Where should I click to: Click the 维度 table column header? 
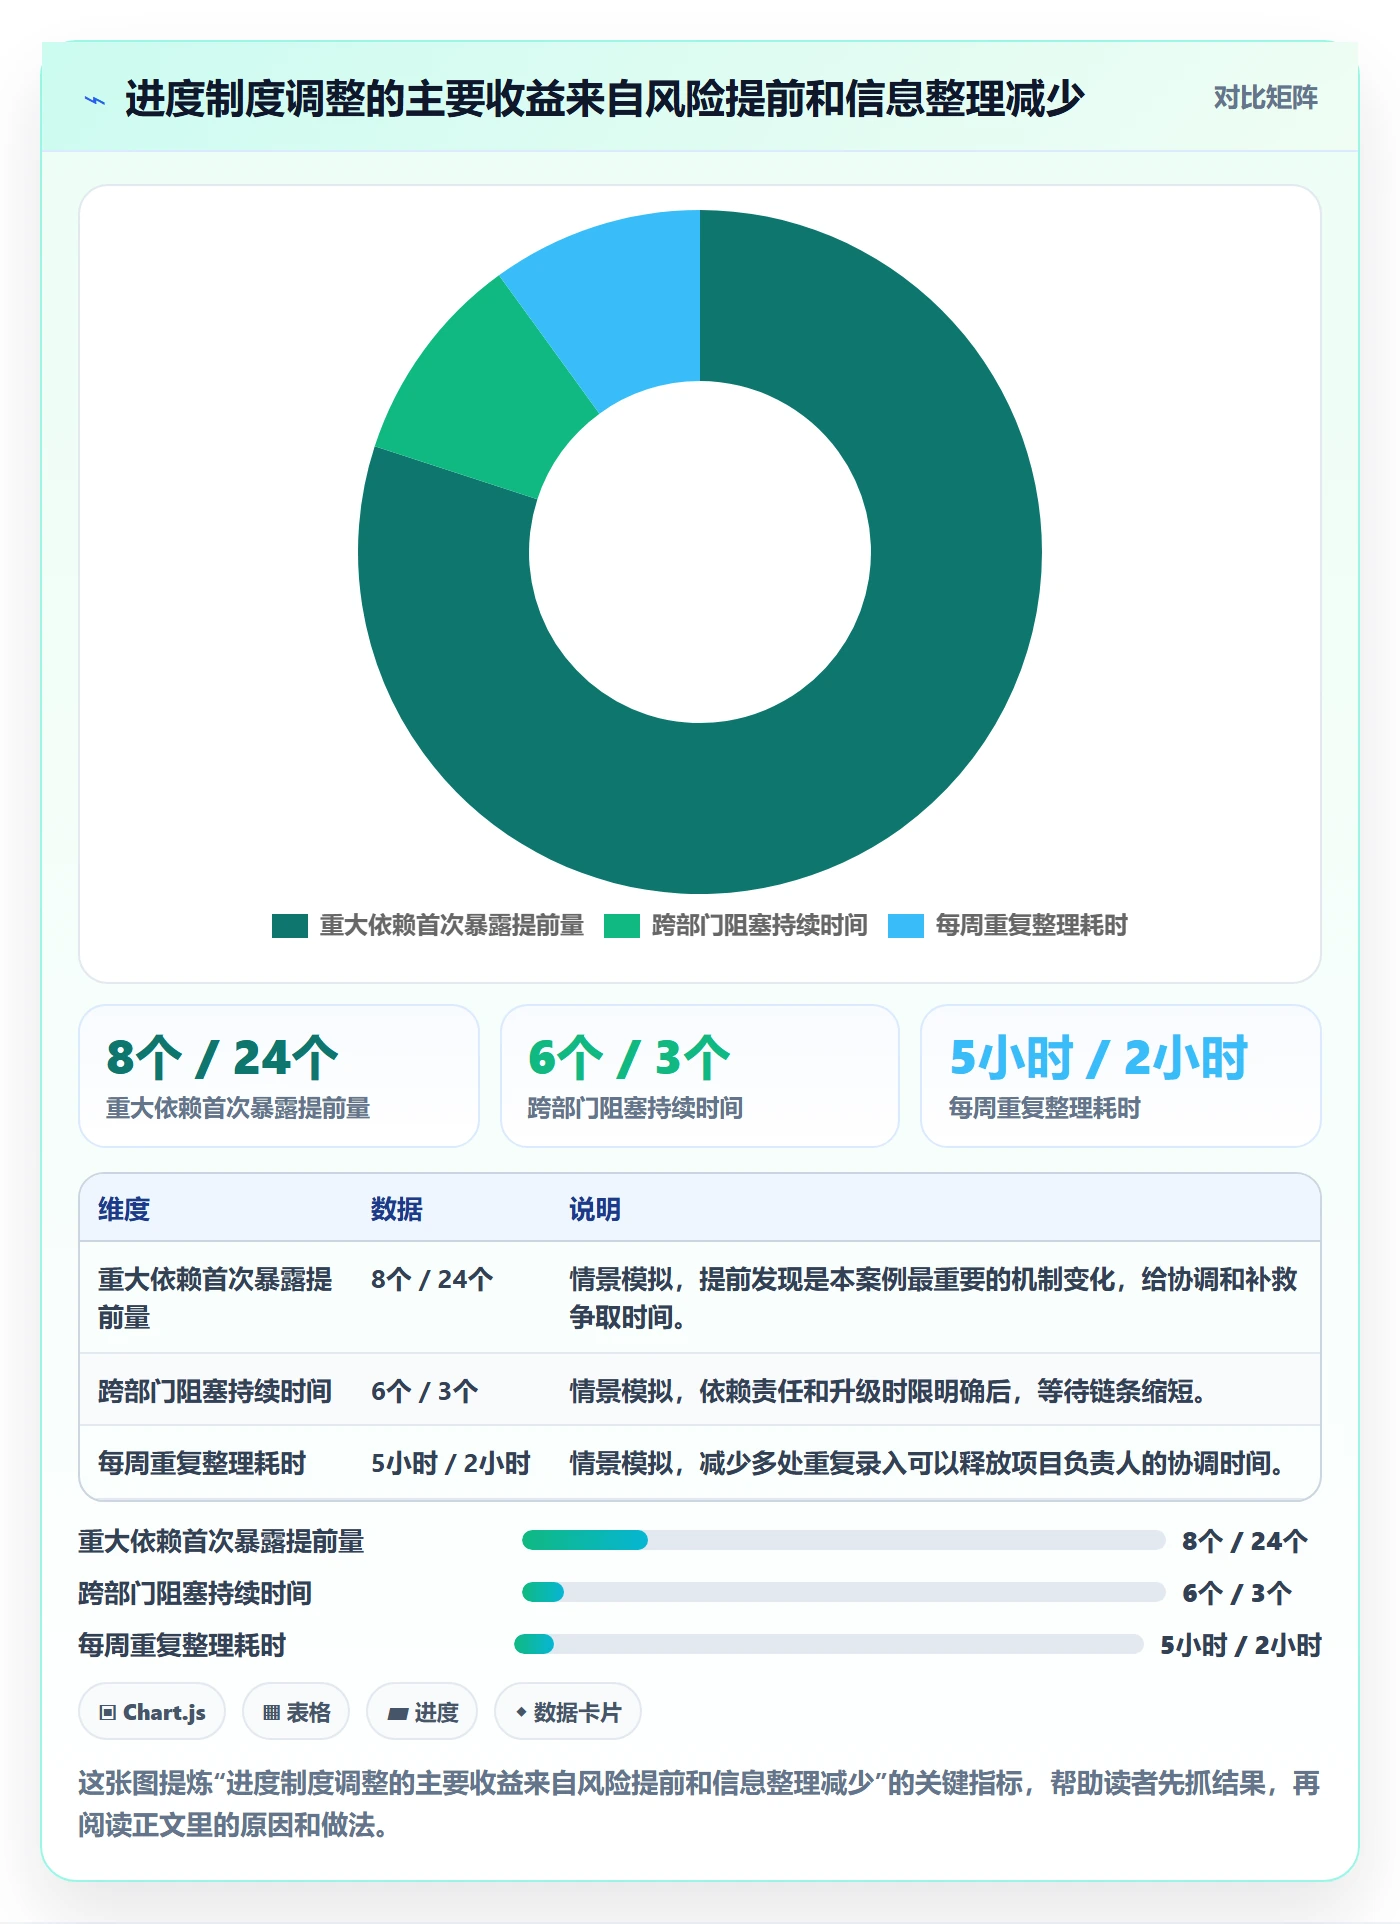[124, 1209]
